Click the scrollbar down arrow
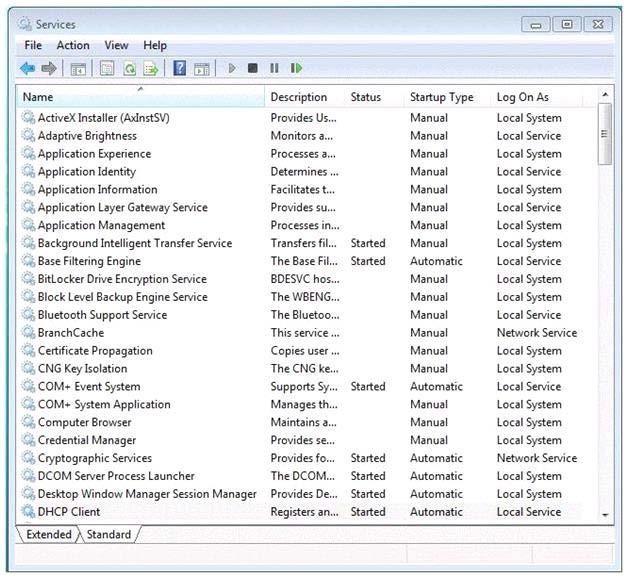The height and width of the screenshot is (579, 633). pos(605,514)
